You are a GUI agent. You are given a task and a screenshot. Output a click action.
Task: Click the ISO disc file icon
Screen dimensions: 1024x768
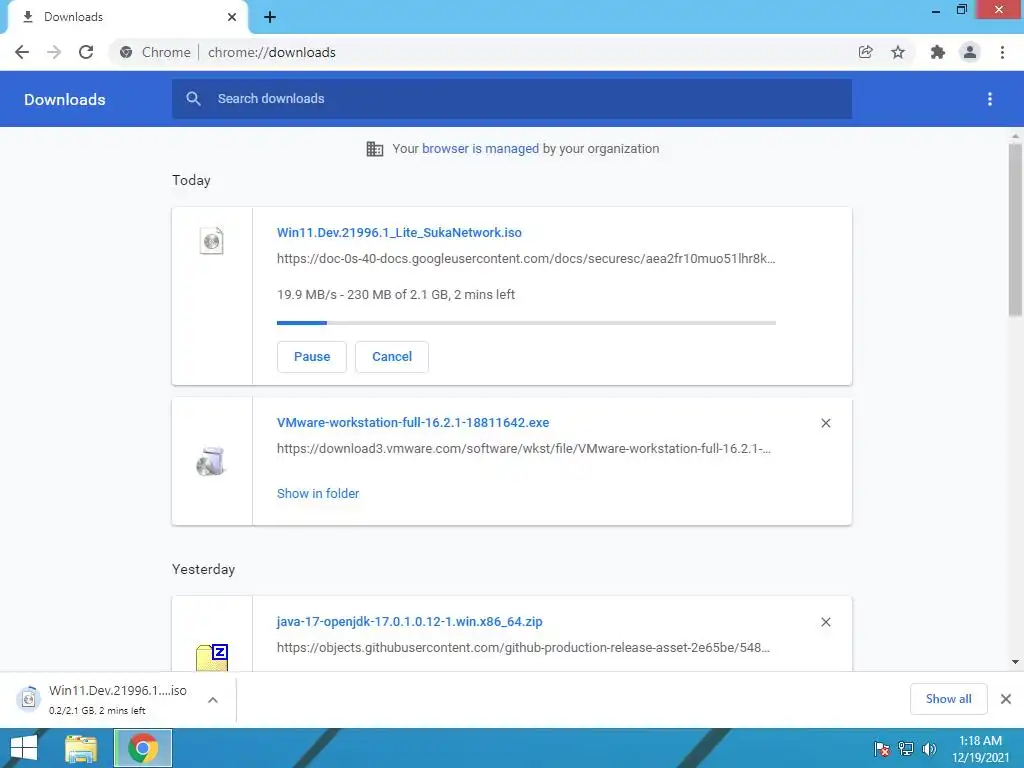(212, 241)
